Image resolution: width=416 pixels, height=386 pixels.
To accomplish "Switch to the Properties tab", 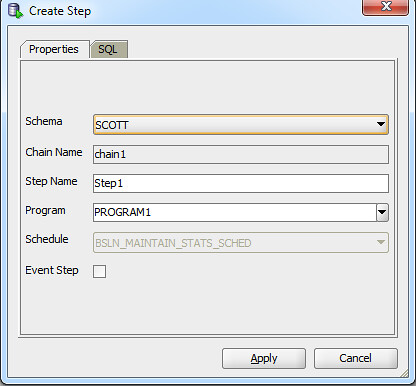I will click(x=54, y=49).
